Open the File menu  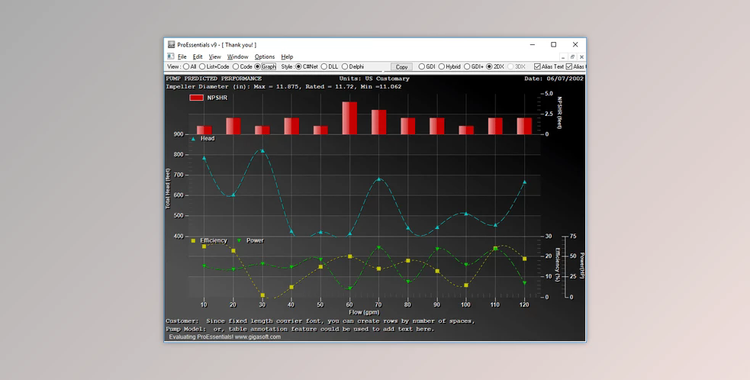coord(182,56)
